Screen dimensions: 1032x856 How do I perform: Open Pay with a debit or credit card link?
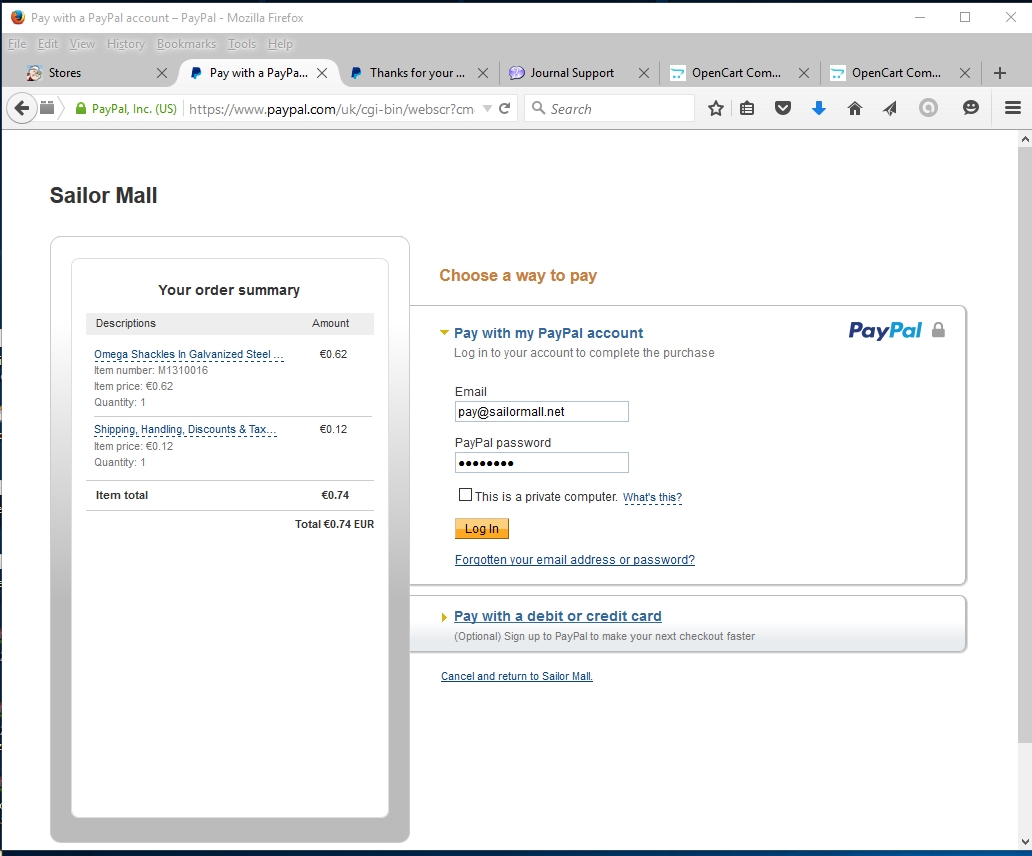[557, 616]
